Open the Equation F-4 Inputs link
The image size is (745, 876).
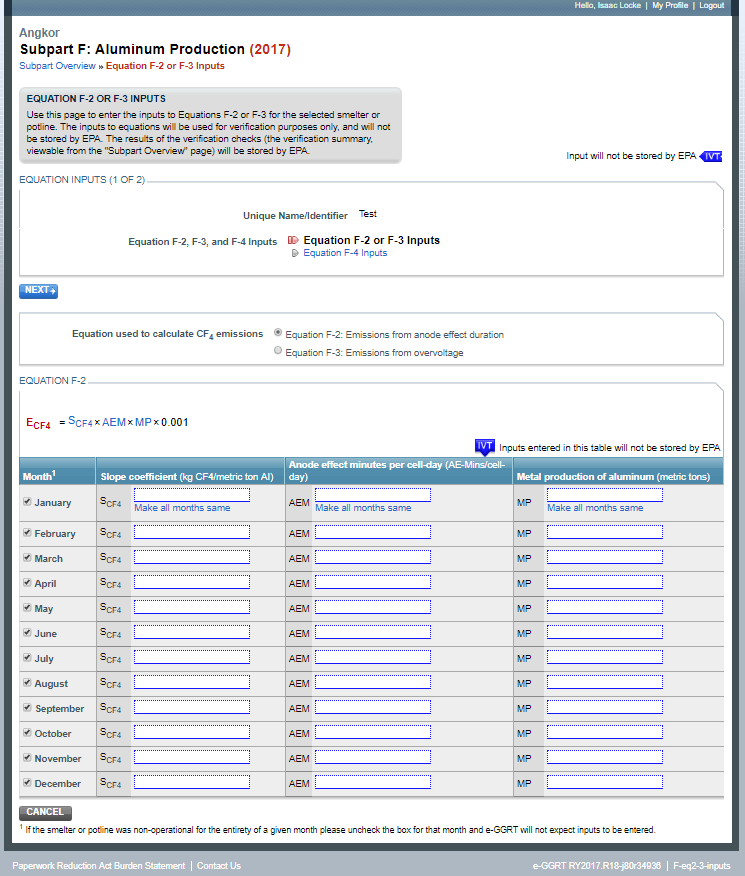(345, 253)
